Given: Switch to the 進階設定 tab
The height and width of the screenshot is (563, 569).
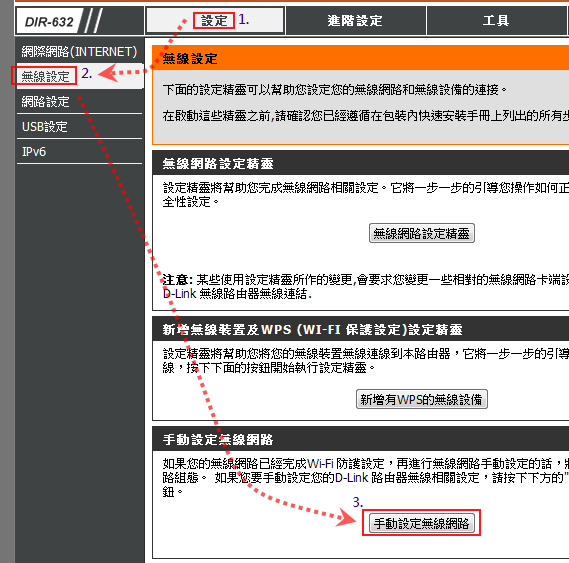Looking at the screenshot, I should [x=355, y=21].
